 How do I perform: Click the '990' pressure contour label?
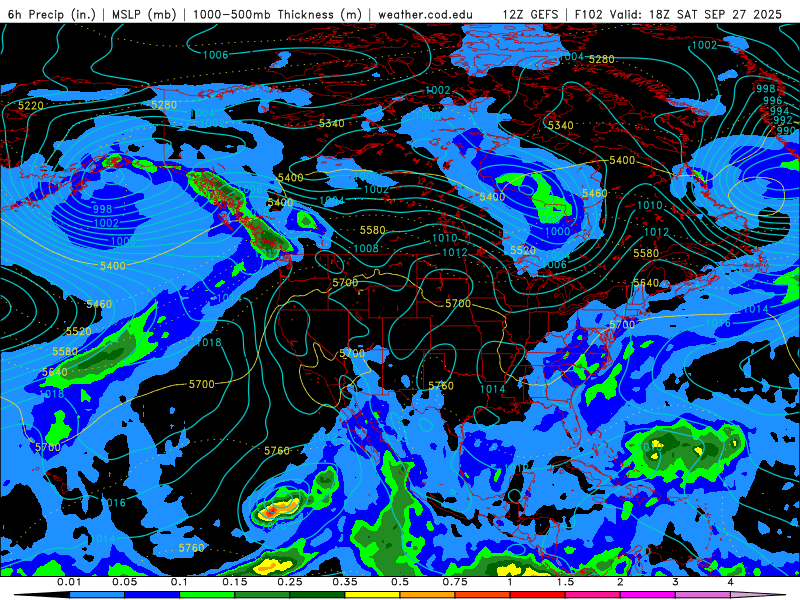point(786,130)
